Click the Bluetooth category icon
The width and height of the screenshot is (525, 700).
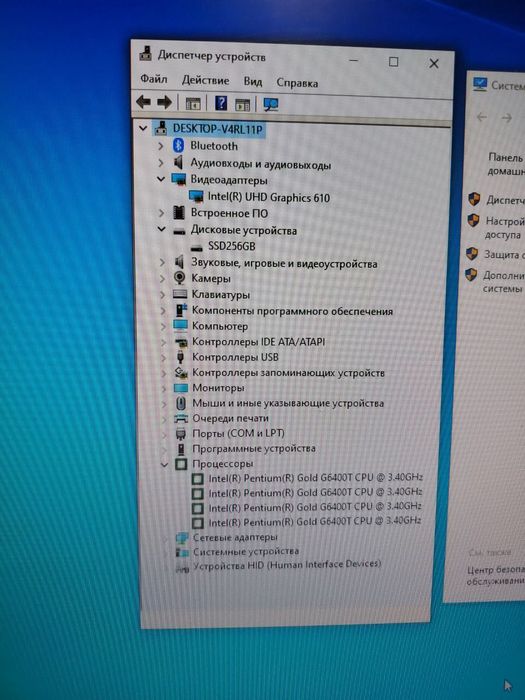[x=179, y=145]
